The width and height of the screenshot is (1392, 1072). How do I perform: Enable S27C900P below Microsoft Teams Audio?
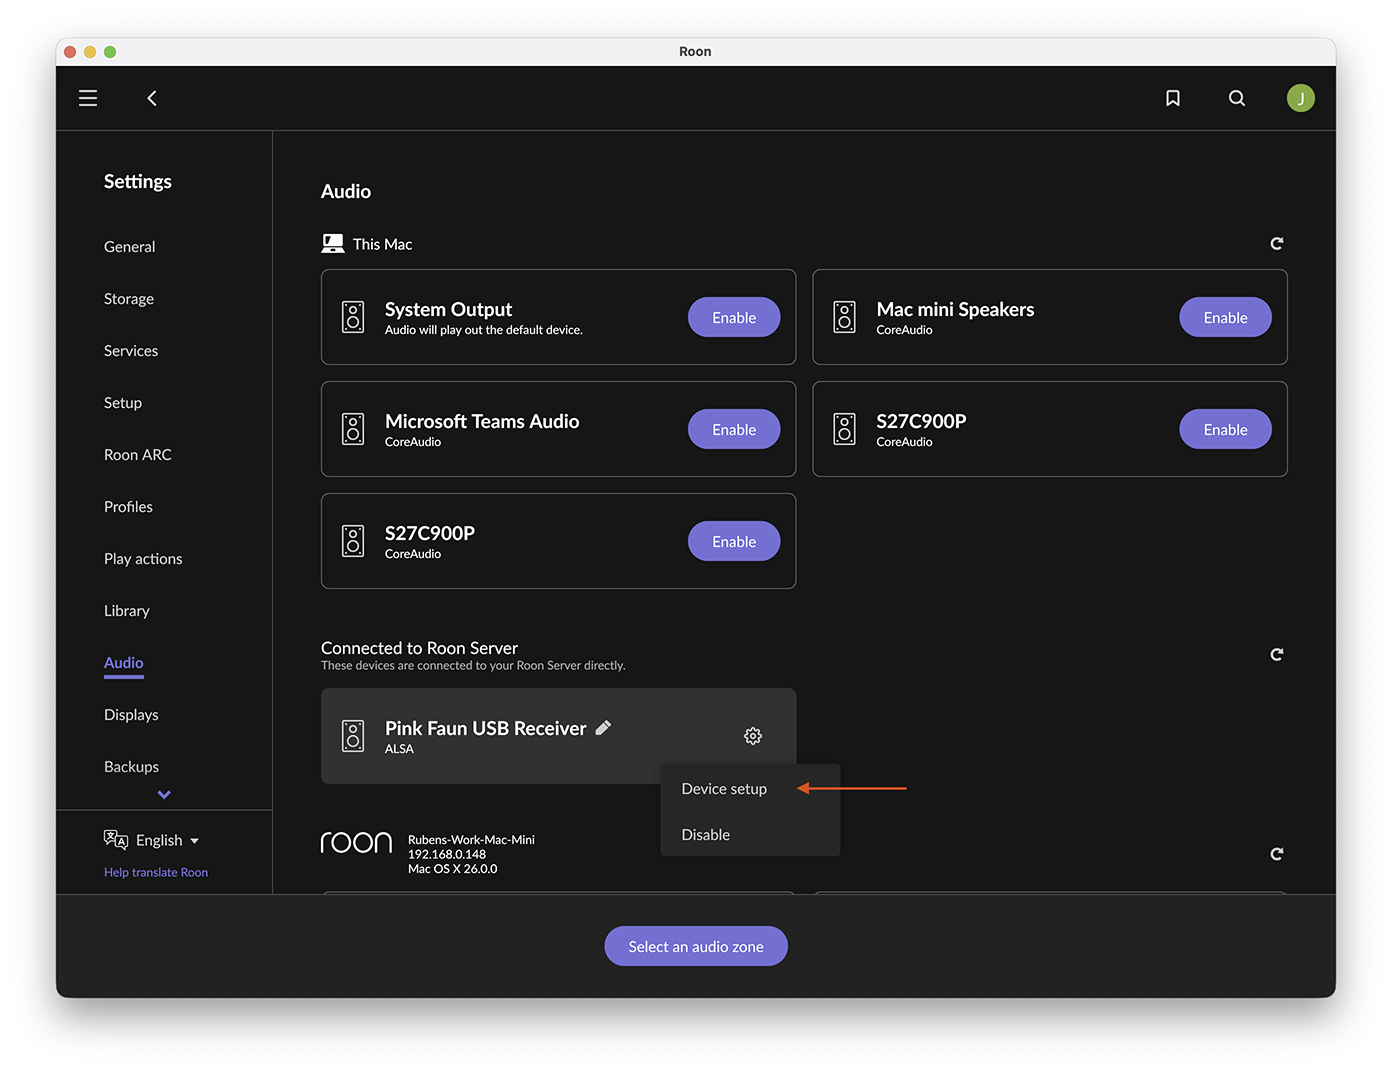[x=734, y=541]
